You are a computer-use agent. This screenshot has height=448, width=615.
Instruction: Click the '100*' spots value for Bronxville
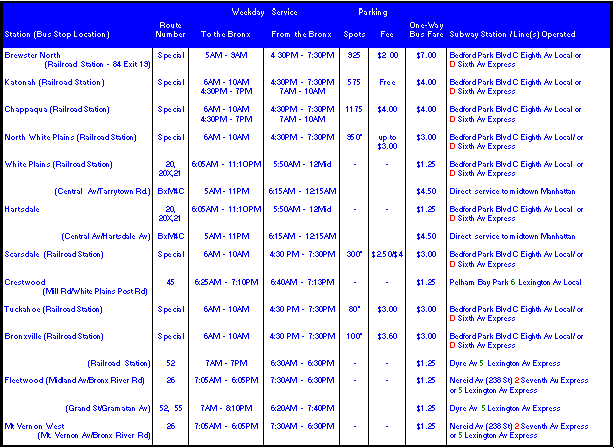pos(354,336)
